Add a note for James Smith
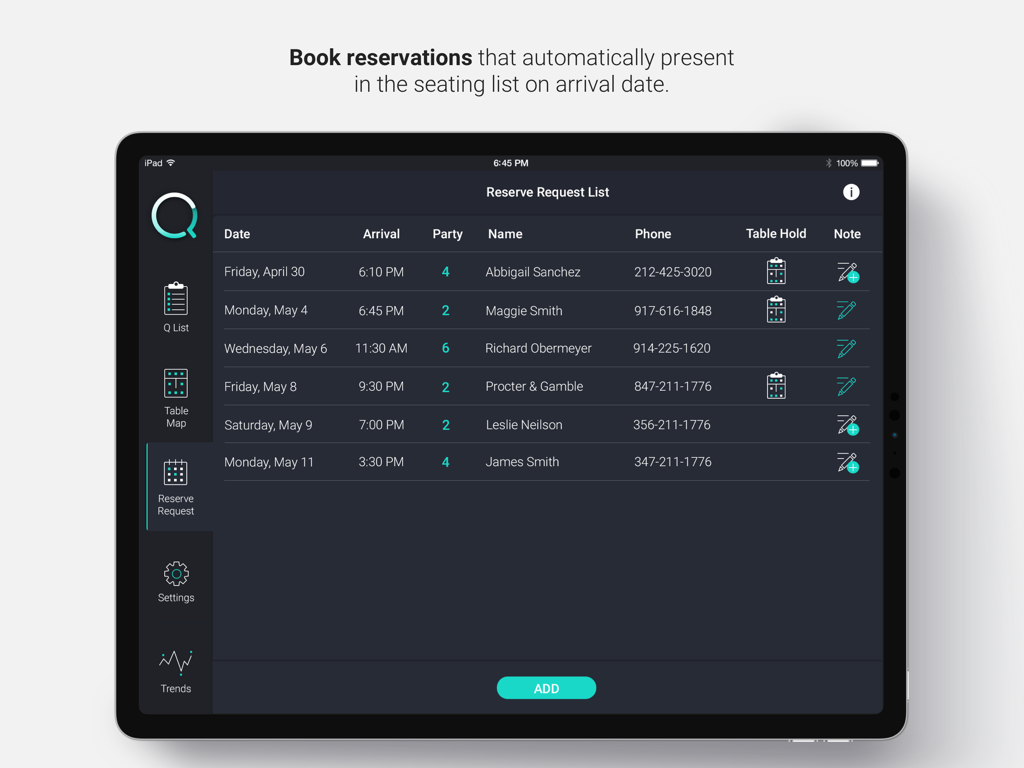 point(847,462)
